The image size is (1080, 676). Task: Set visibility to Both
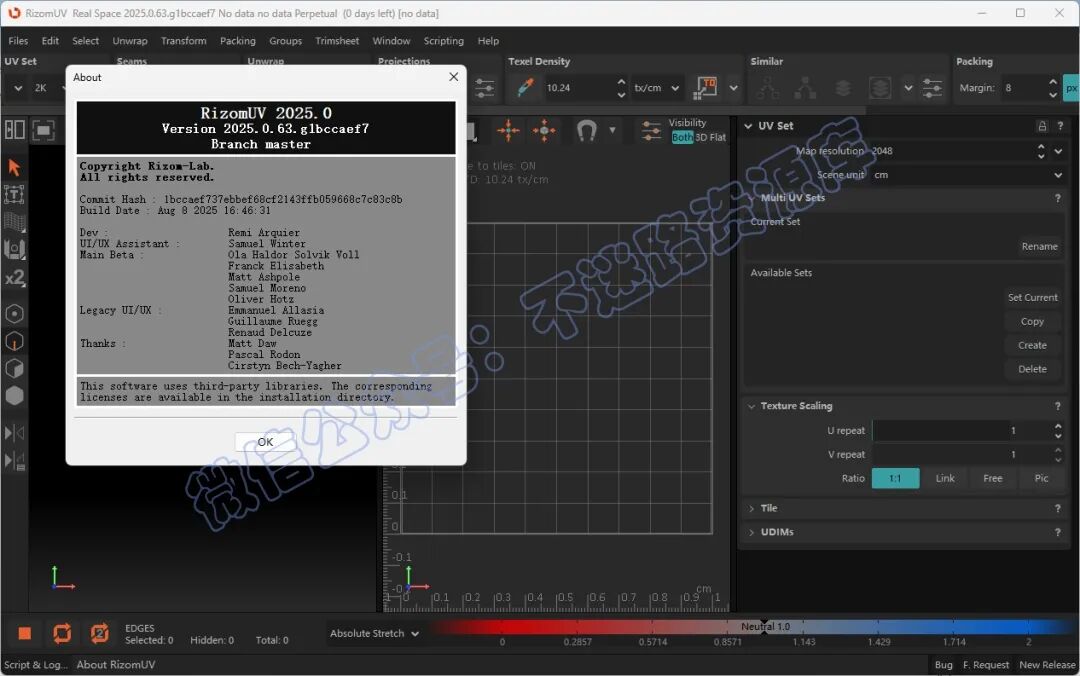coord(682,137)
